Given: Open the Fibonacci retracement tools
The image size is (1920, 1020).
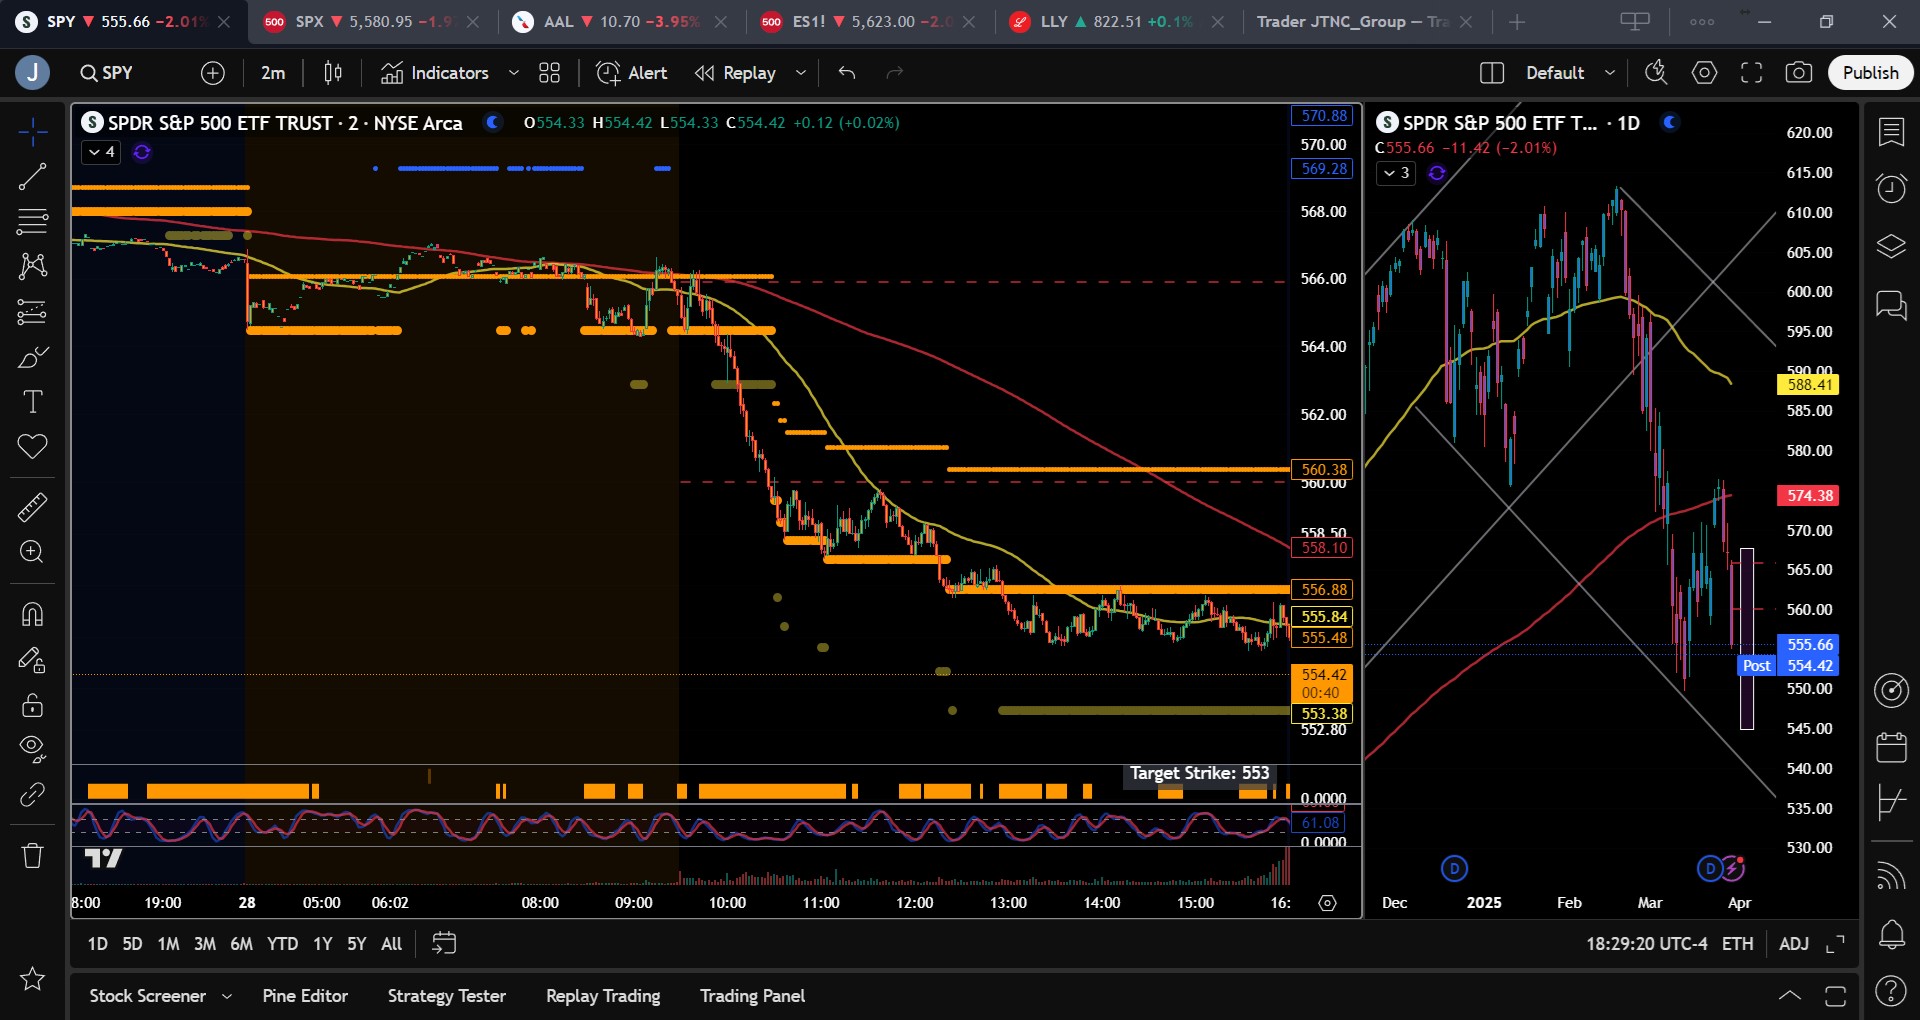Looking at the screenshot, I should tap(32, 221).
